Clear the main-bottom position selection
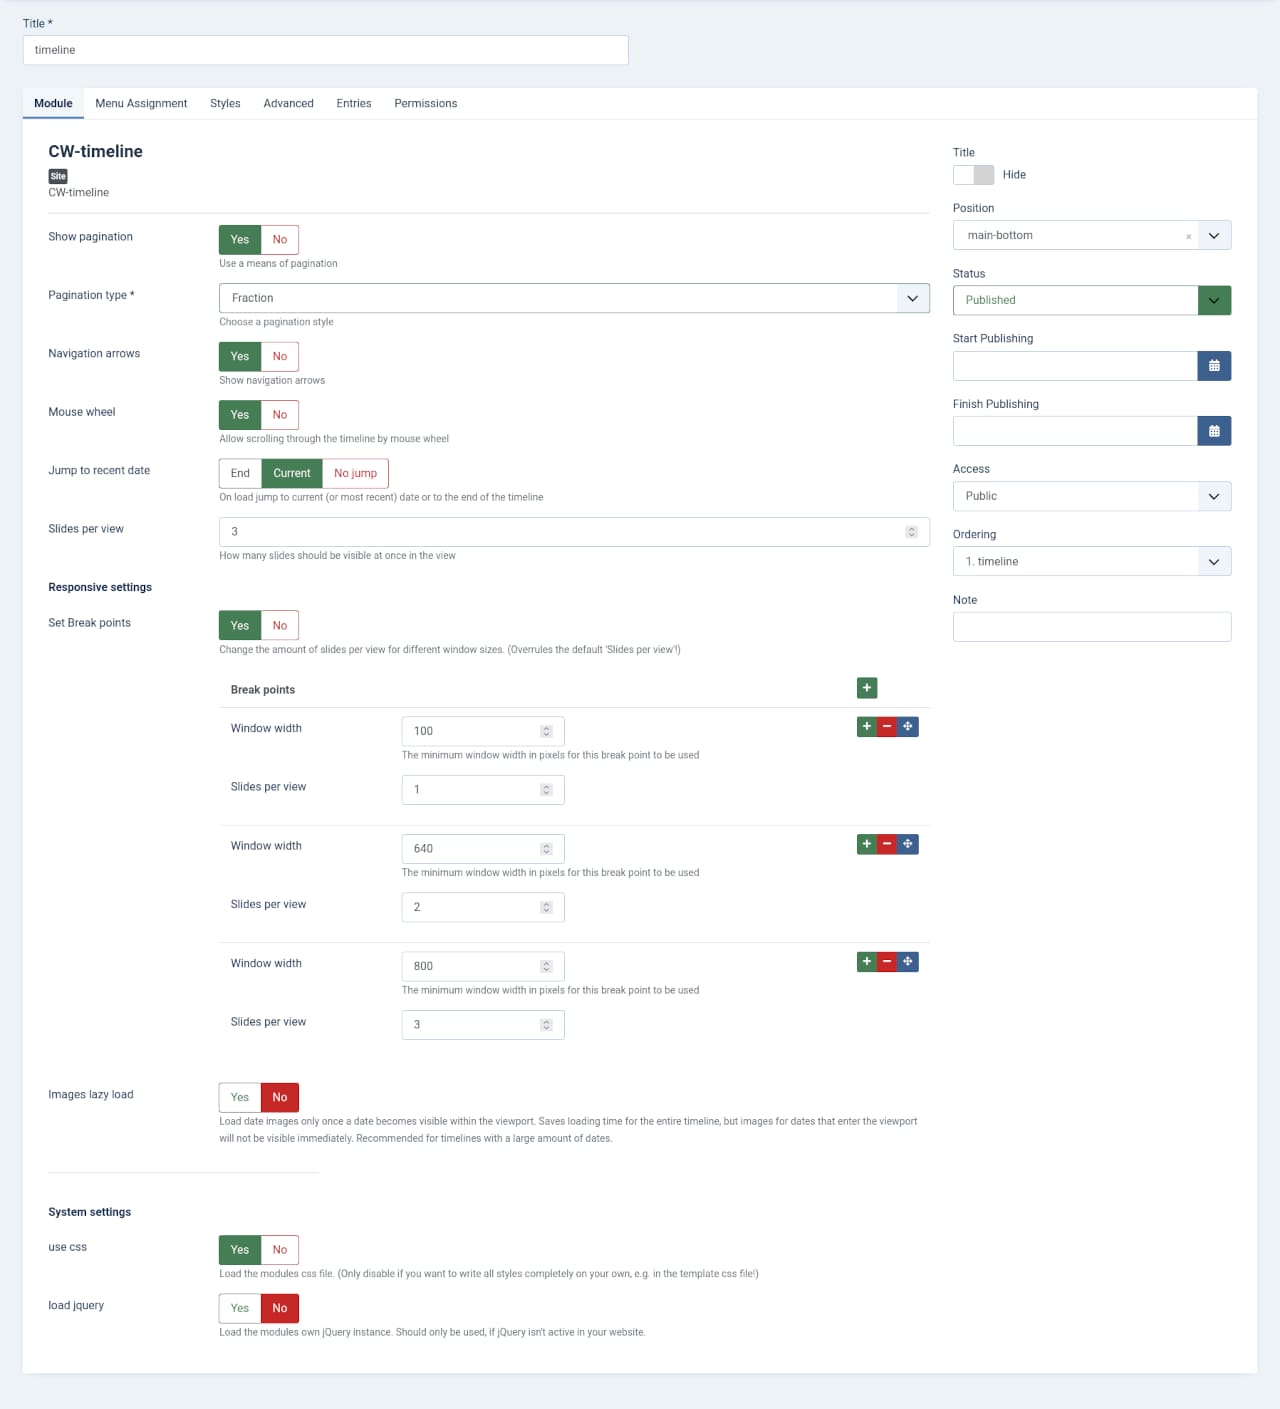 [x=1188, y=237]
